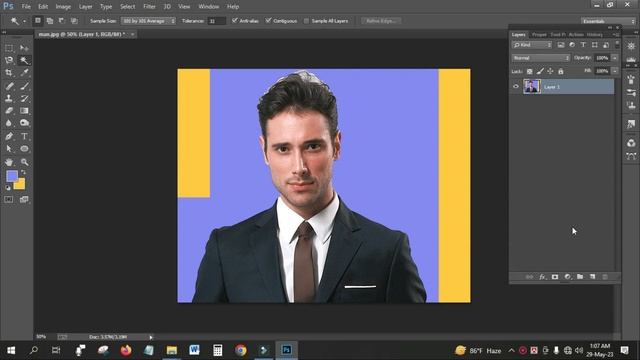This screenshot has width=640, height=360.
Task: Toggle layer filtering switch in Layers panel
Action: pos(617,44)
